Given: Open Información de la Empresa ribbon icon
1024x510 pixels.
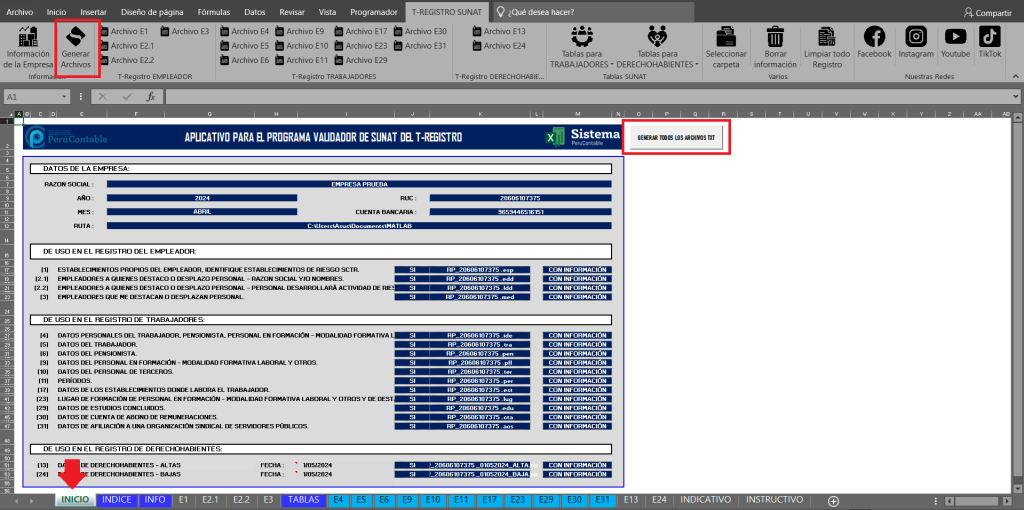Looking at the screenshot, I should (x=27, y=47).
